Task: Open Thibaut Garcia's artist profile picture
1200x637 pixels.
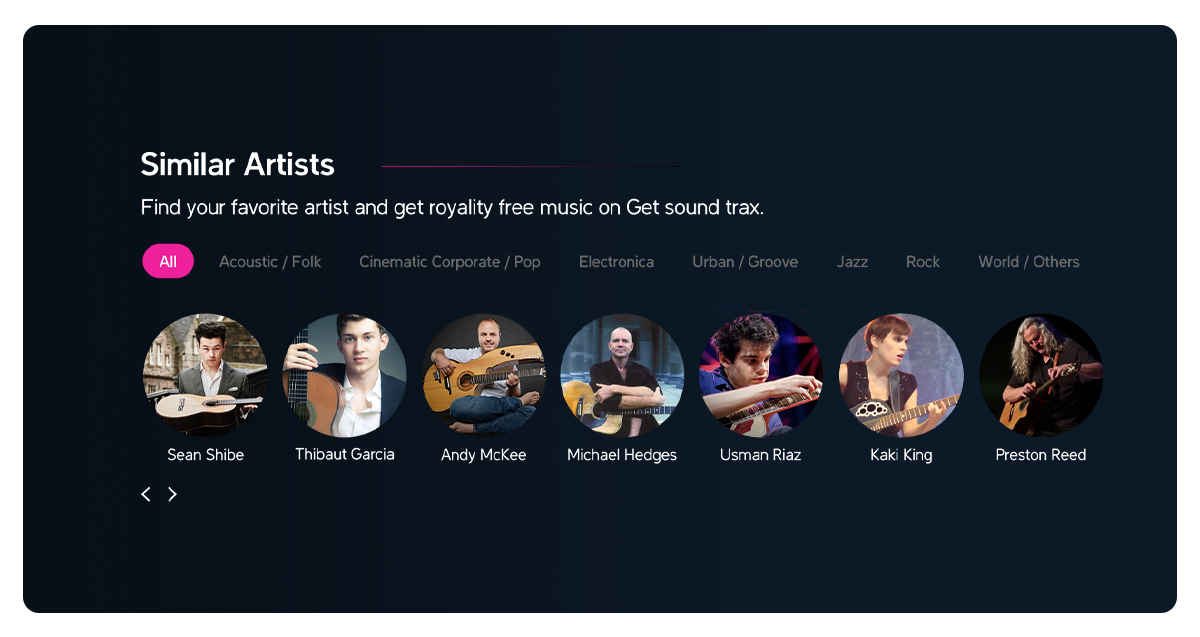Action: pos(344,375)
